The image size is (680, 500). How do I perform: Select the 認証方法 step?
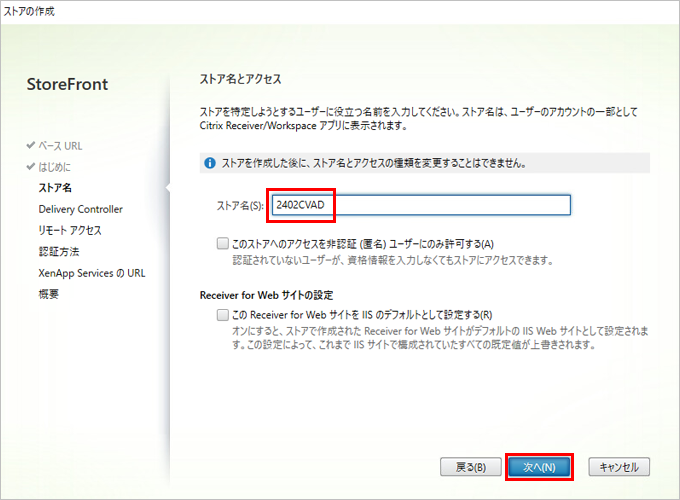click(58, 251)
